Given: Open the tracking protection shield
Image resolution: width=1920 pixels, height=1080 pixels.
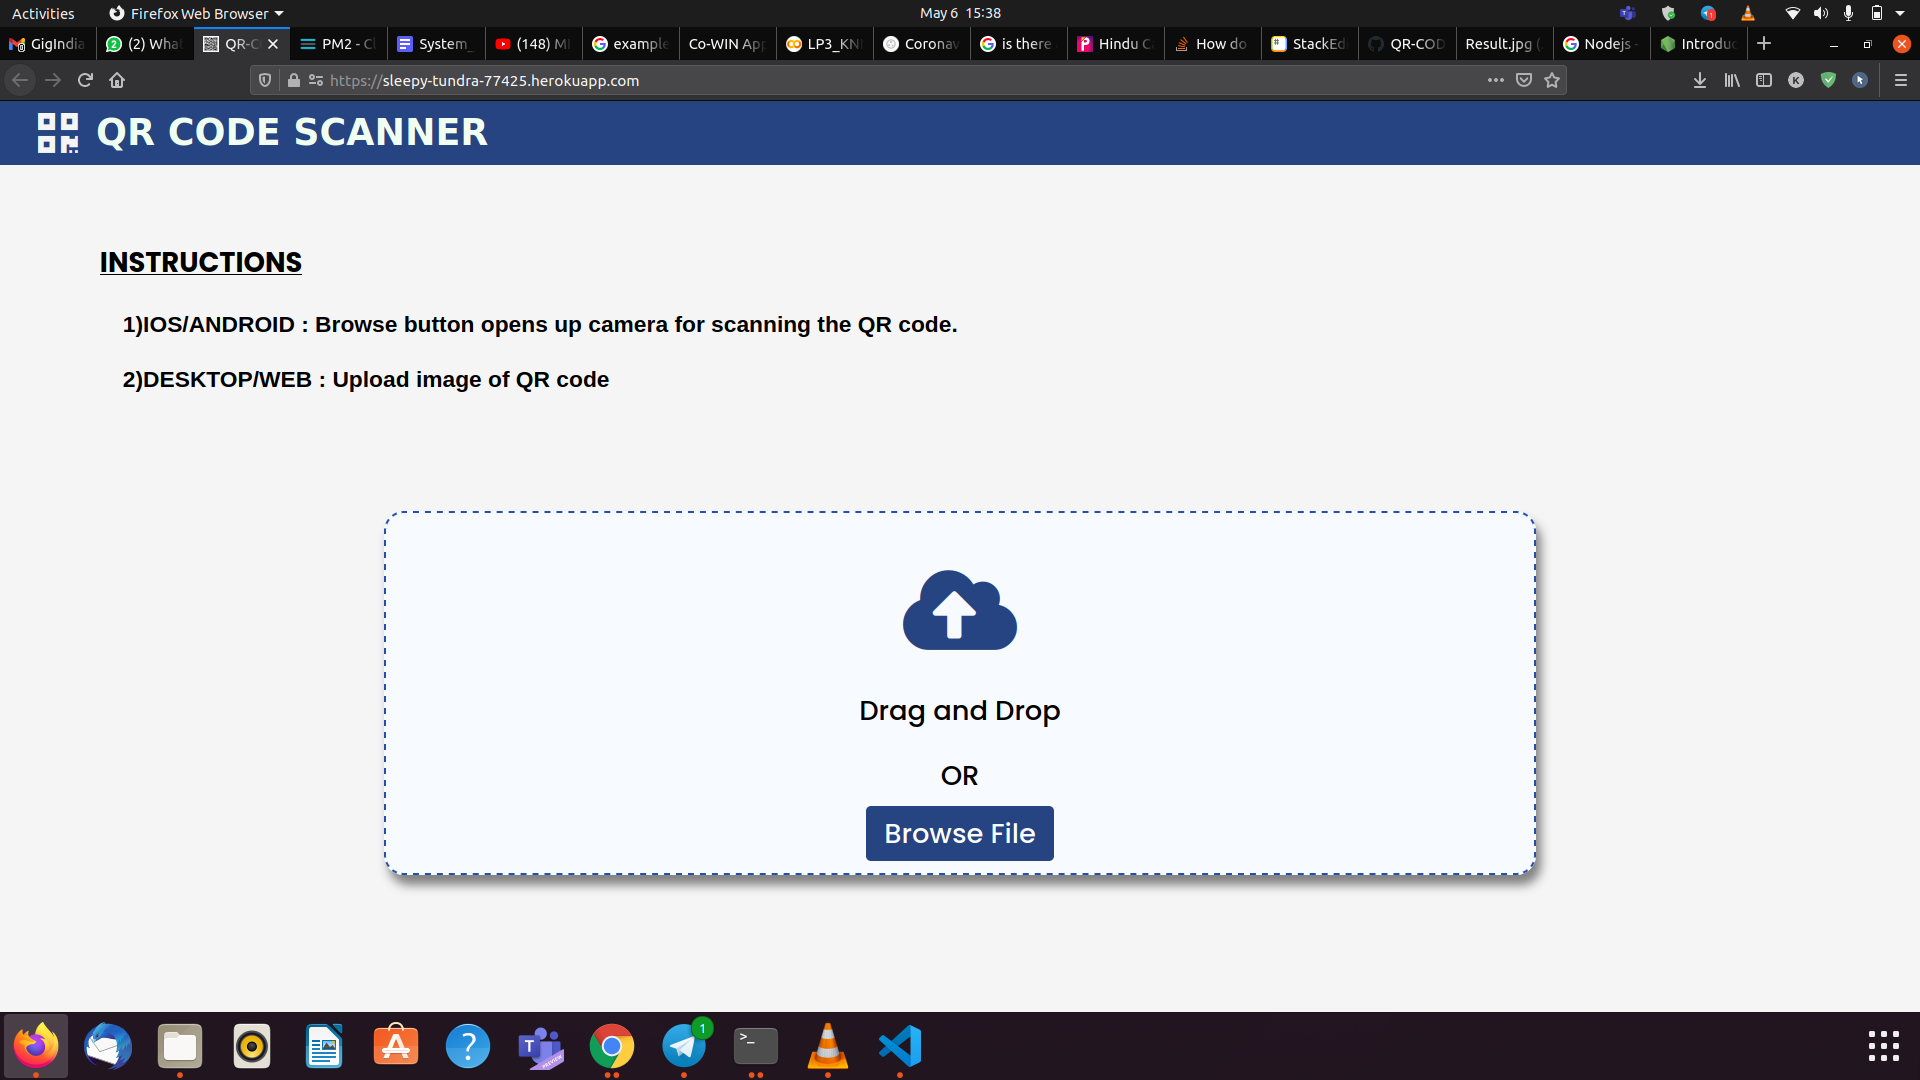Looking at the screenshot, I should tap(265, 80).
